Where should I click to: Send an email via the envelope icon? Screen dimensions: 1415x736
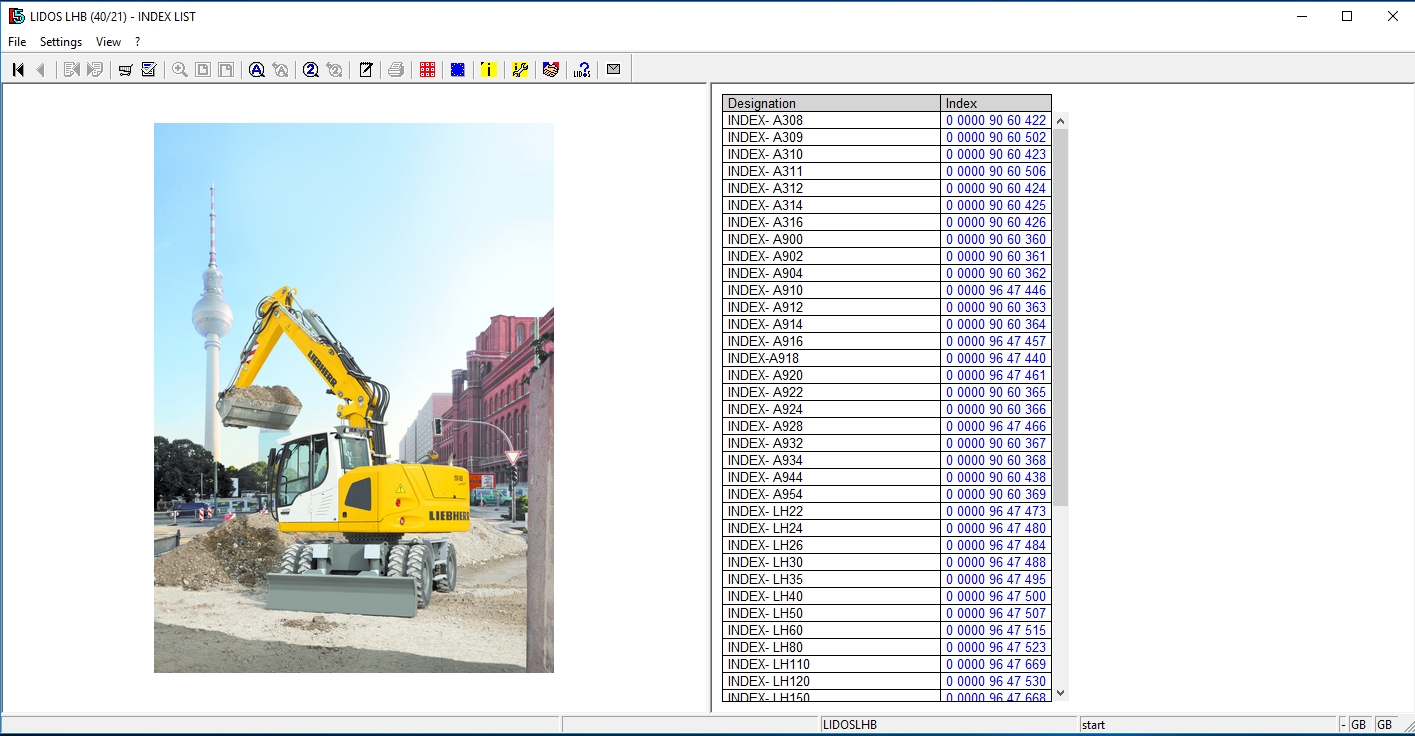click(x=612, y=69)
